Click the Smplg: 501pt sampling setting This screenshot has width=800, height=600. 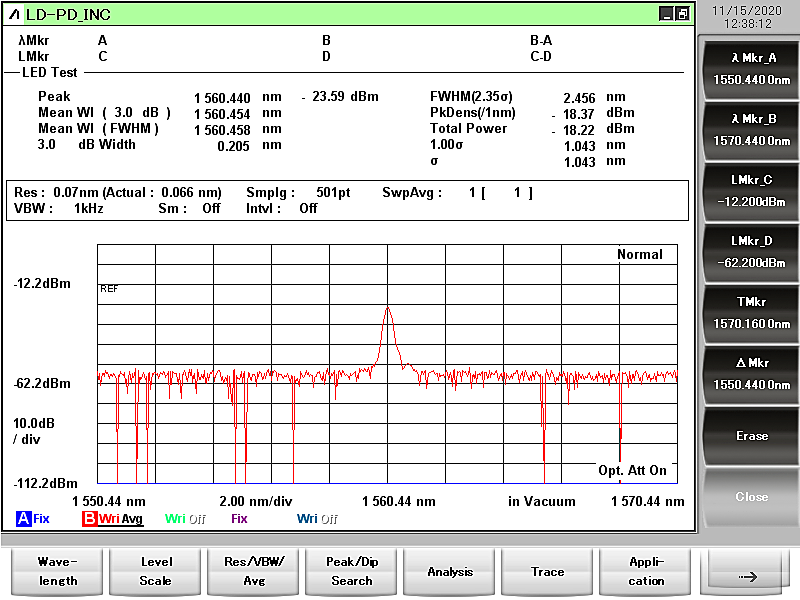(298, 192)
